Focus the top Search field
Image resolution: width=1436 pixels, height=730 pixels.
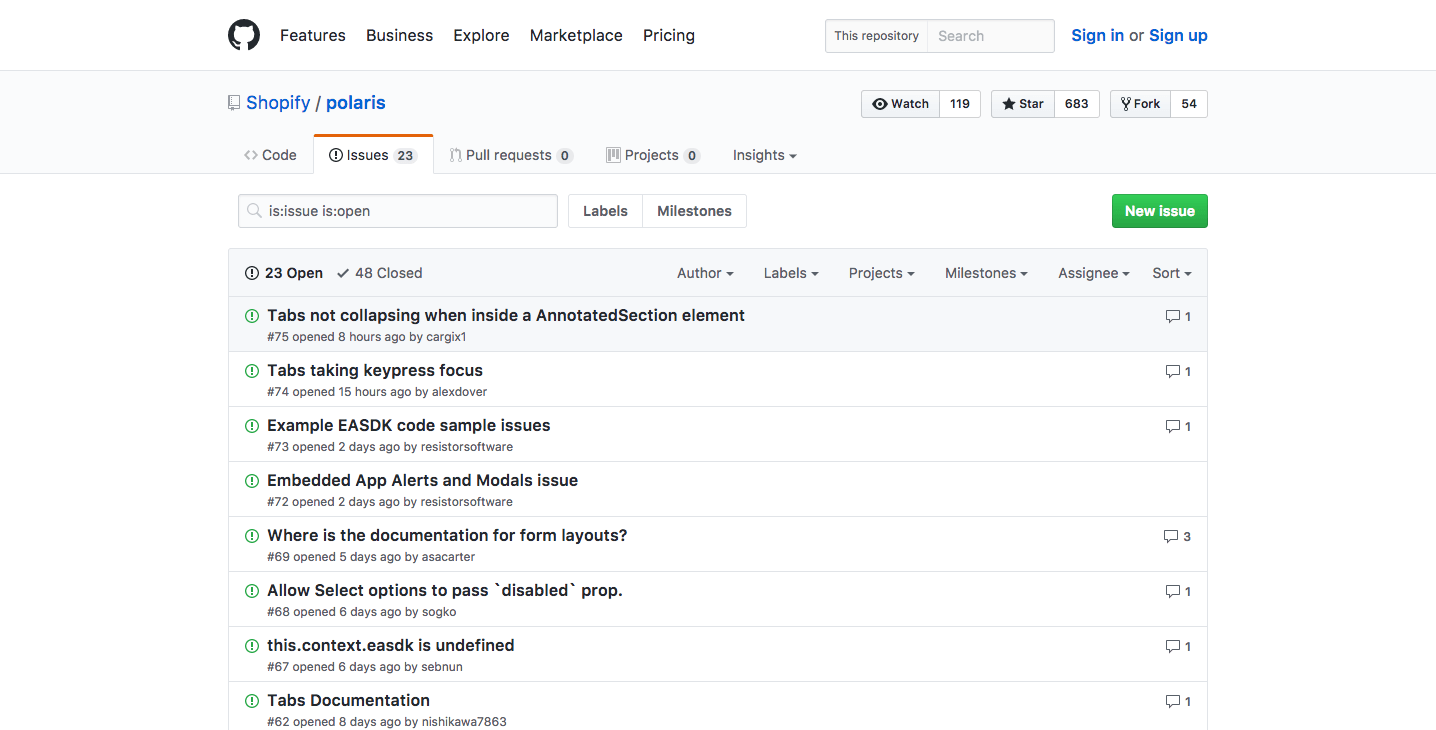pos(991,36)
